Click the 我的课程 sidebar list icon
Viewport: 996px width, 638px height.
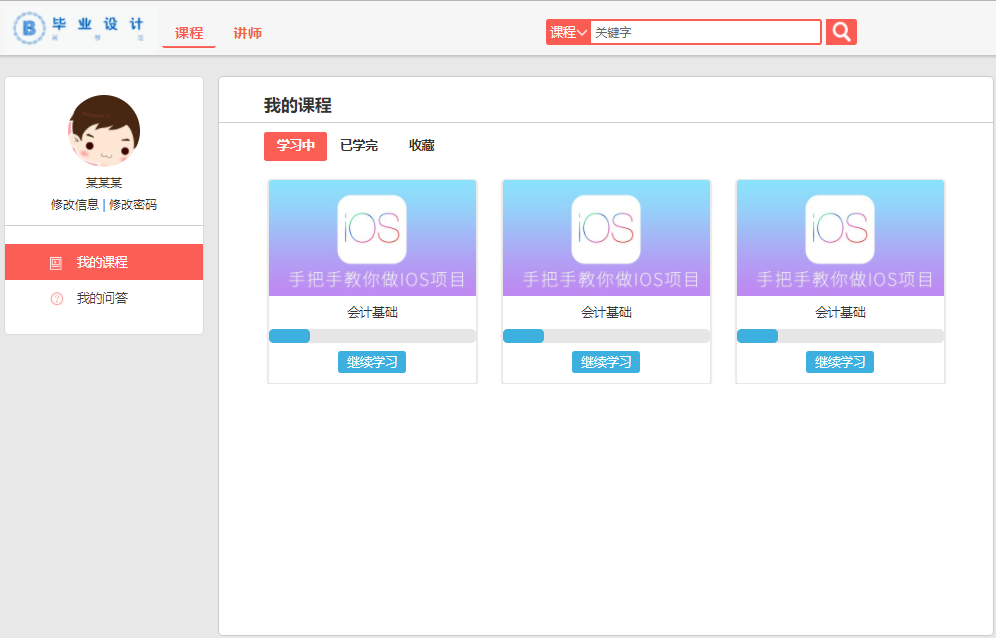[56, 263]
